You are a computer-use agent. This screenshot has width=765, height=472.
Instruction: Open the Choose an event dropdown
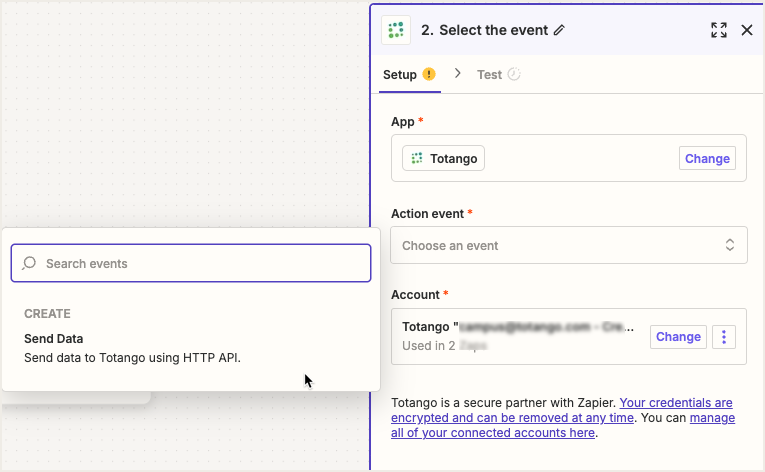pos(568,245)
